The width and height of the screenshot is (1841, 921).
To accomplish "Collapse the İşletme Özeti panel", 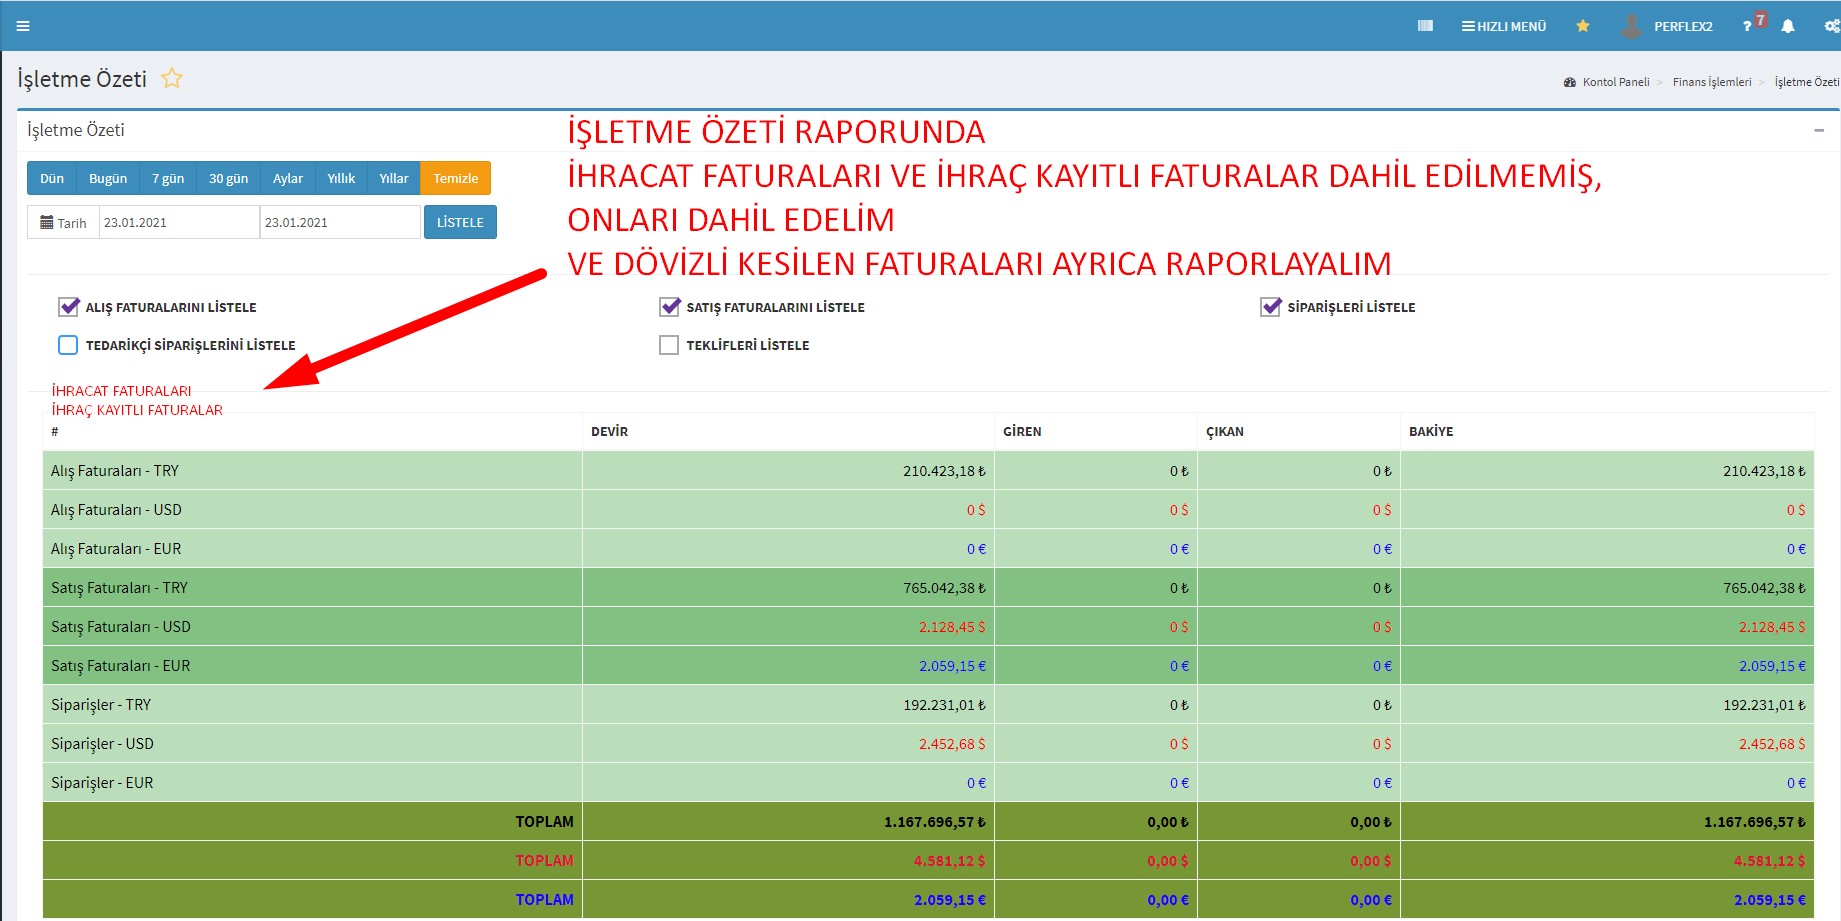I will [1819, 130].
